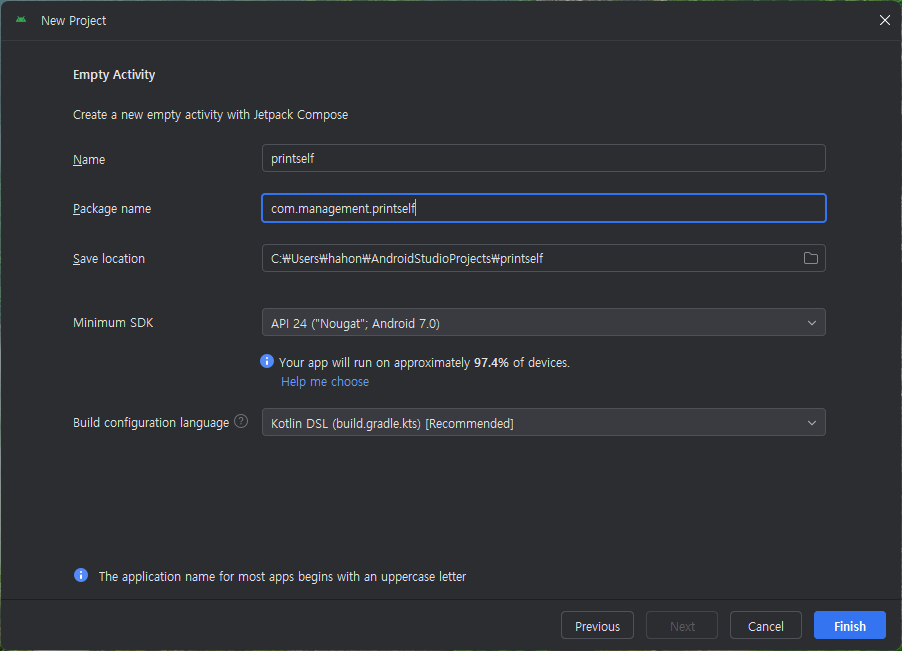Click the Minimum SDK label

(x=113, y=323)
